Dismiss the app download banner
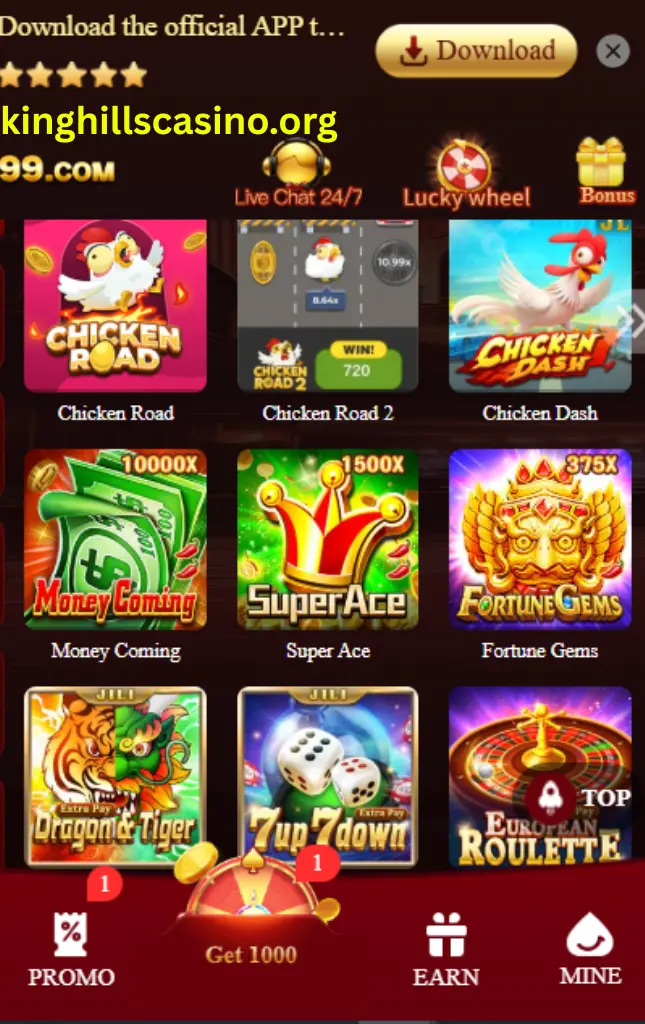 tap(613, 51)
